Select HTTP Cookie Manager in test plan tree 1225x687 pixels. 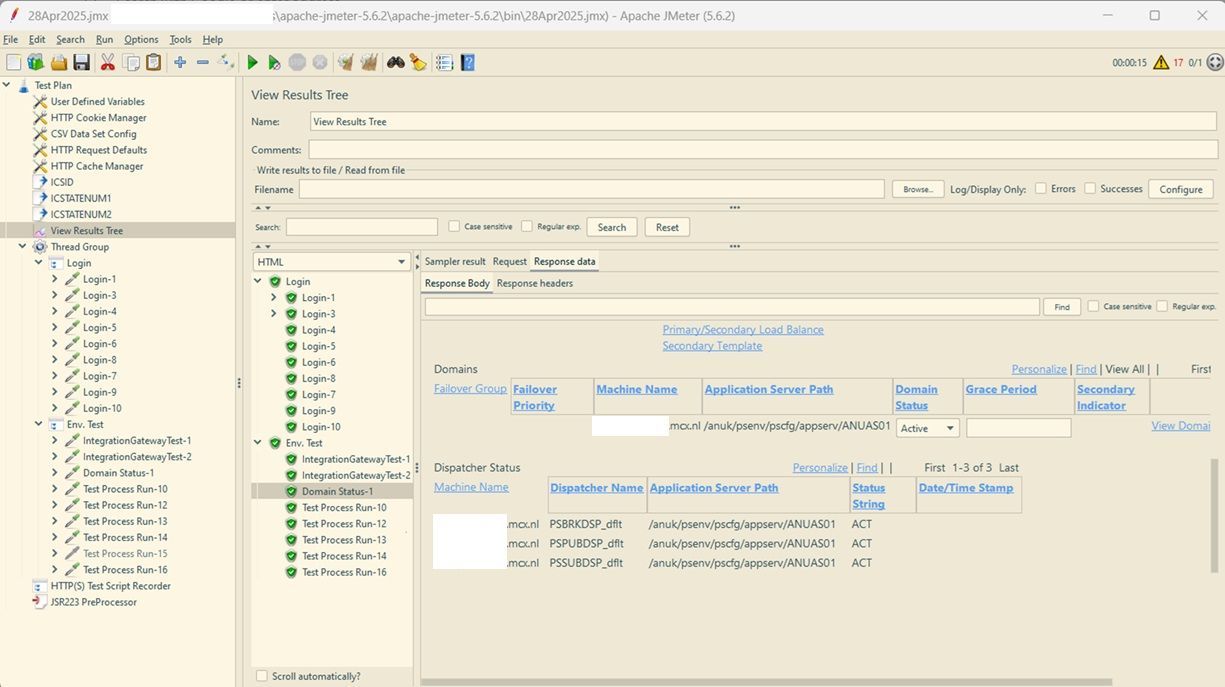98,118
